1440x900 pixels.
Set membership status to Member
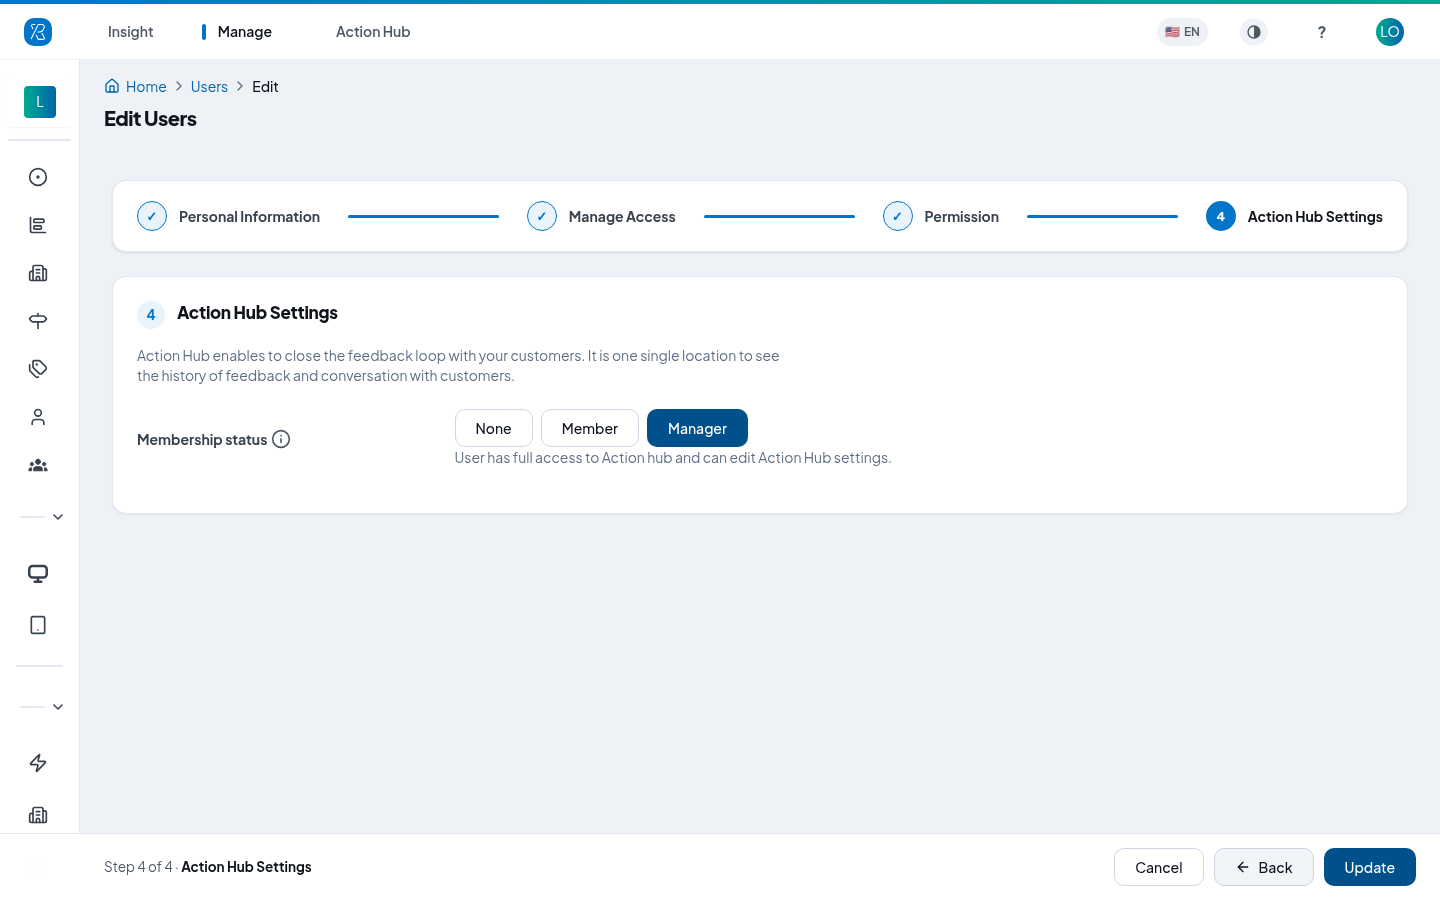[x=590, y=428]
